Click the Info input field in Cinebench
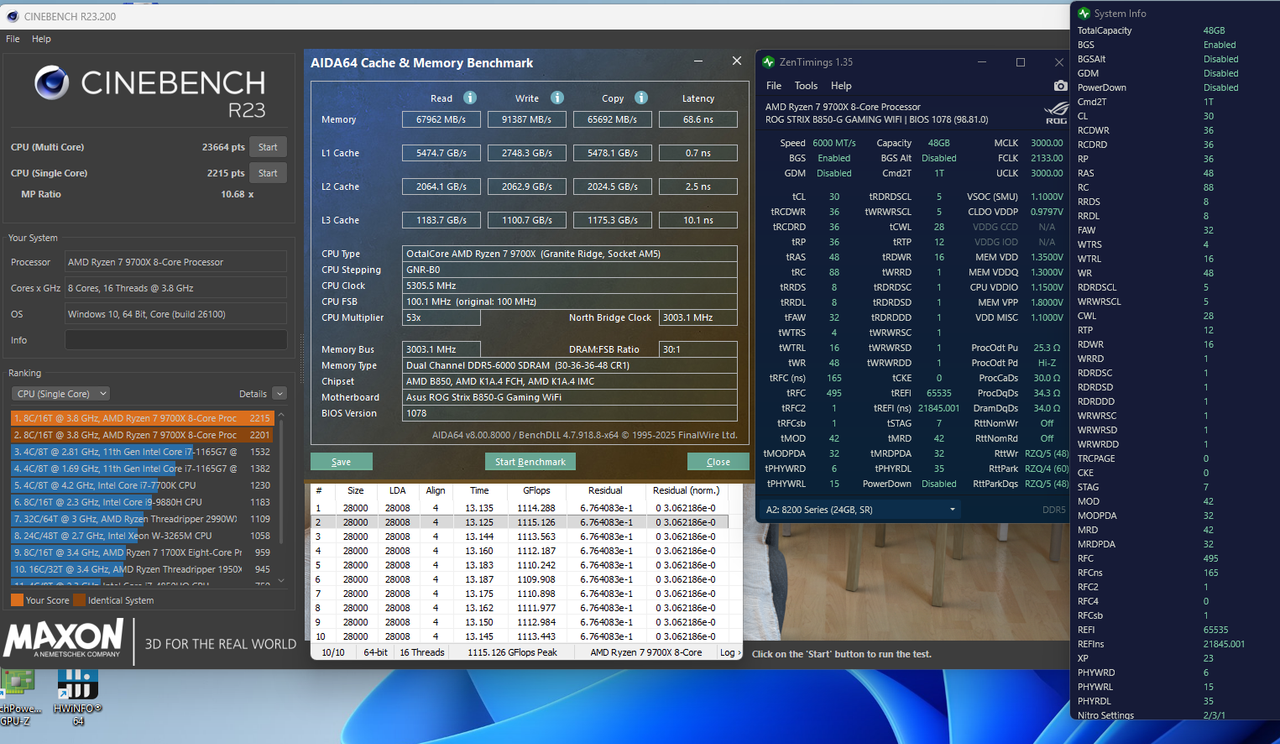Image resolution: width=1280 pixels, height=744 pixels. tap(176, 340)
